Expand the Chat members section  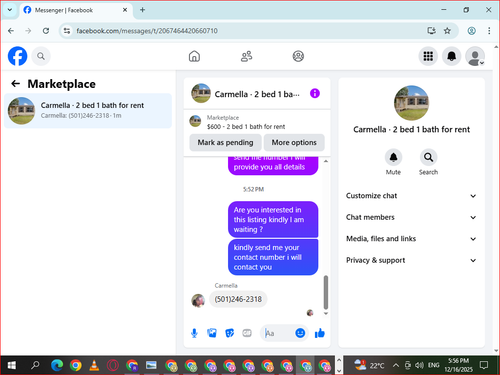[x=411, y=217]
